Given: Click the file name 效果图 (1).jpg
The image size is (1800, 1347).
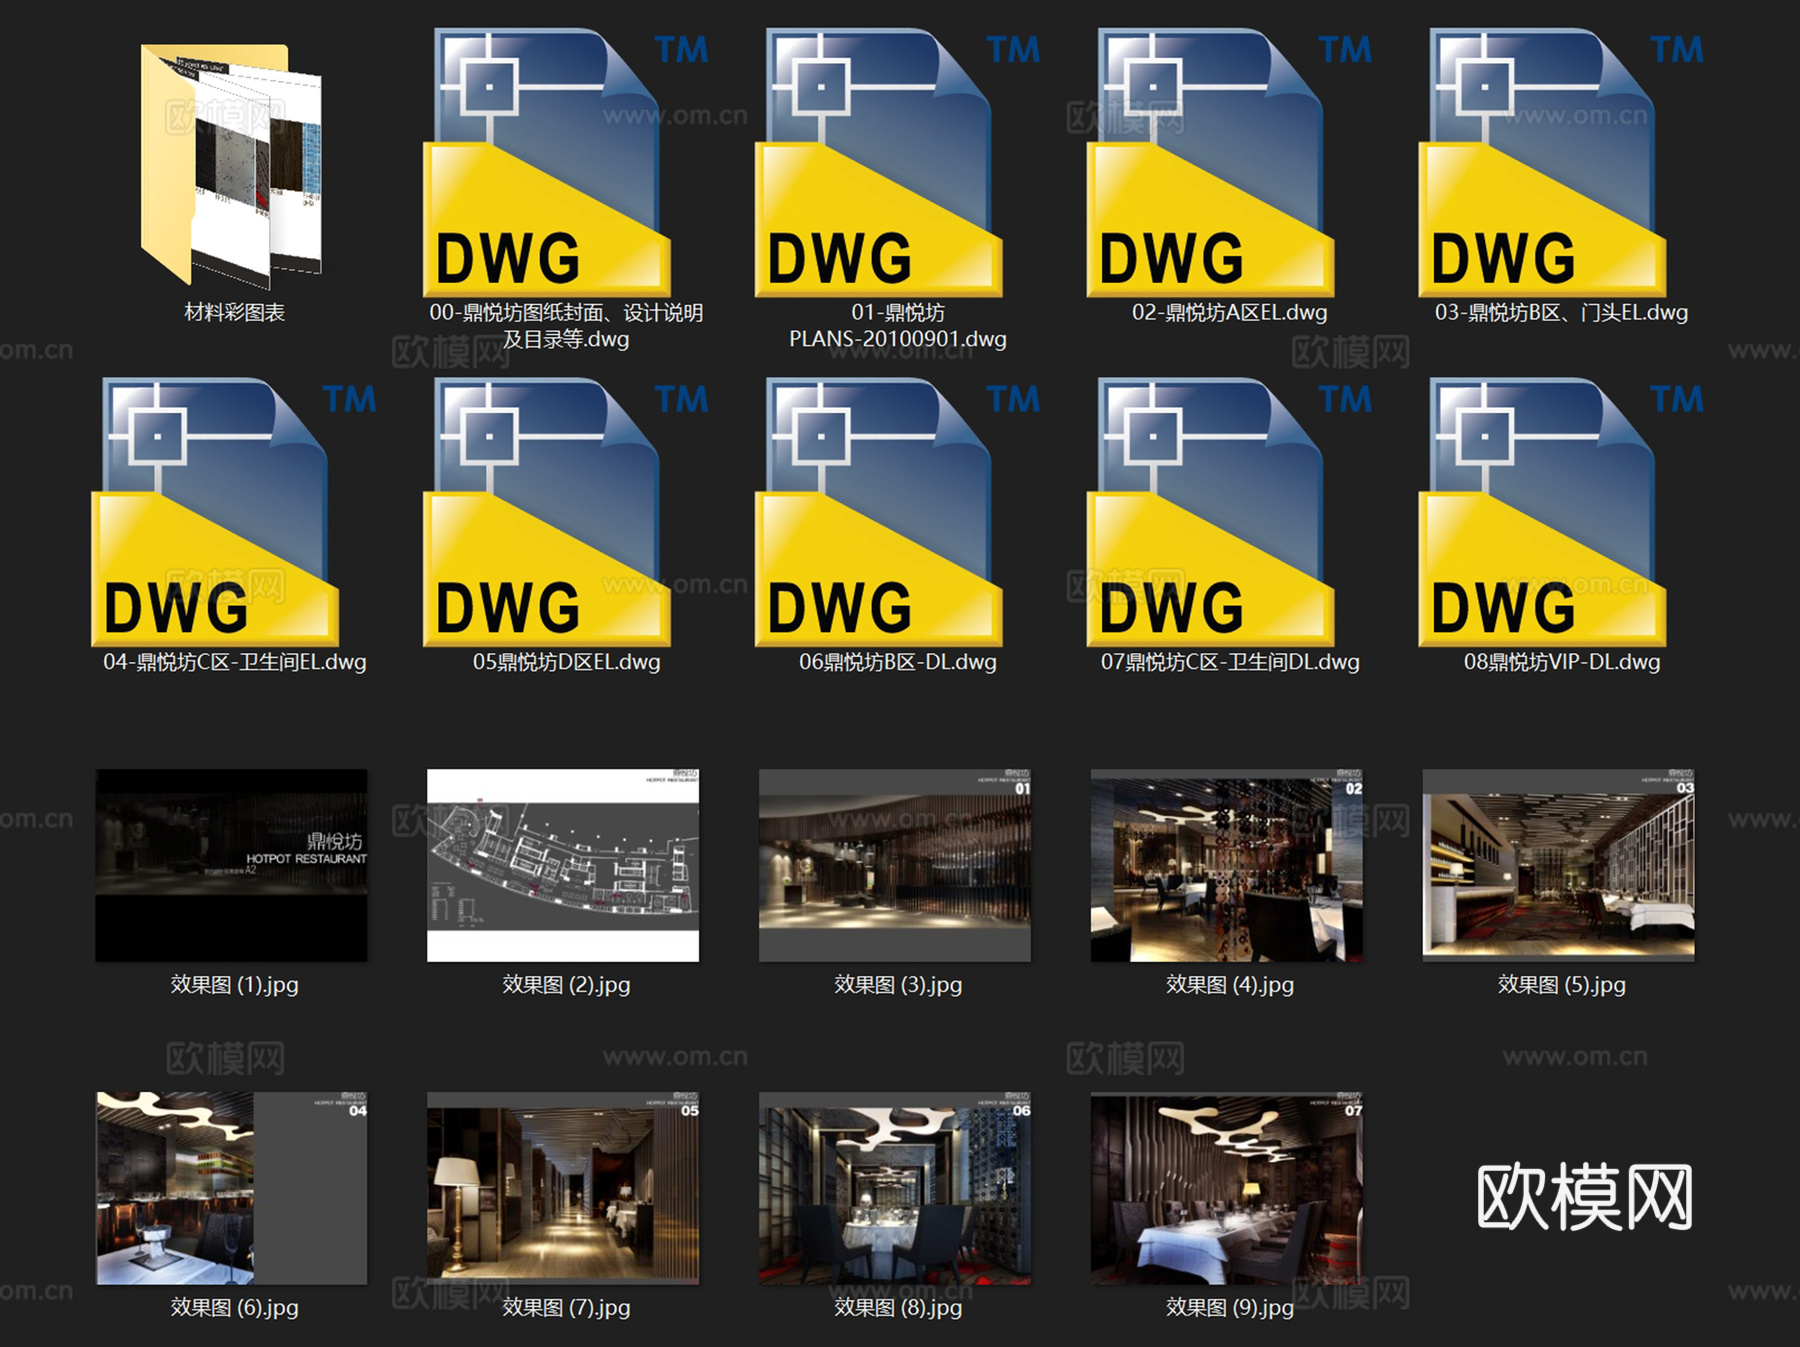Looking at the screenshot, I should coord(235,985).
